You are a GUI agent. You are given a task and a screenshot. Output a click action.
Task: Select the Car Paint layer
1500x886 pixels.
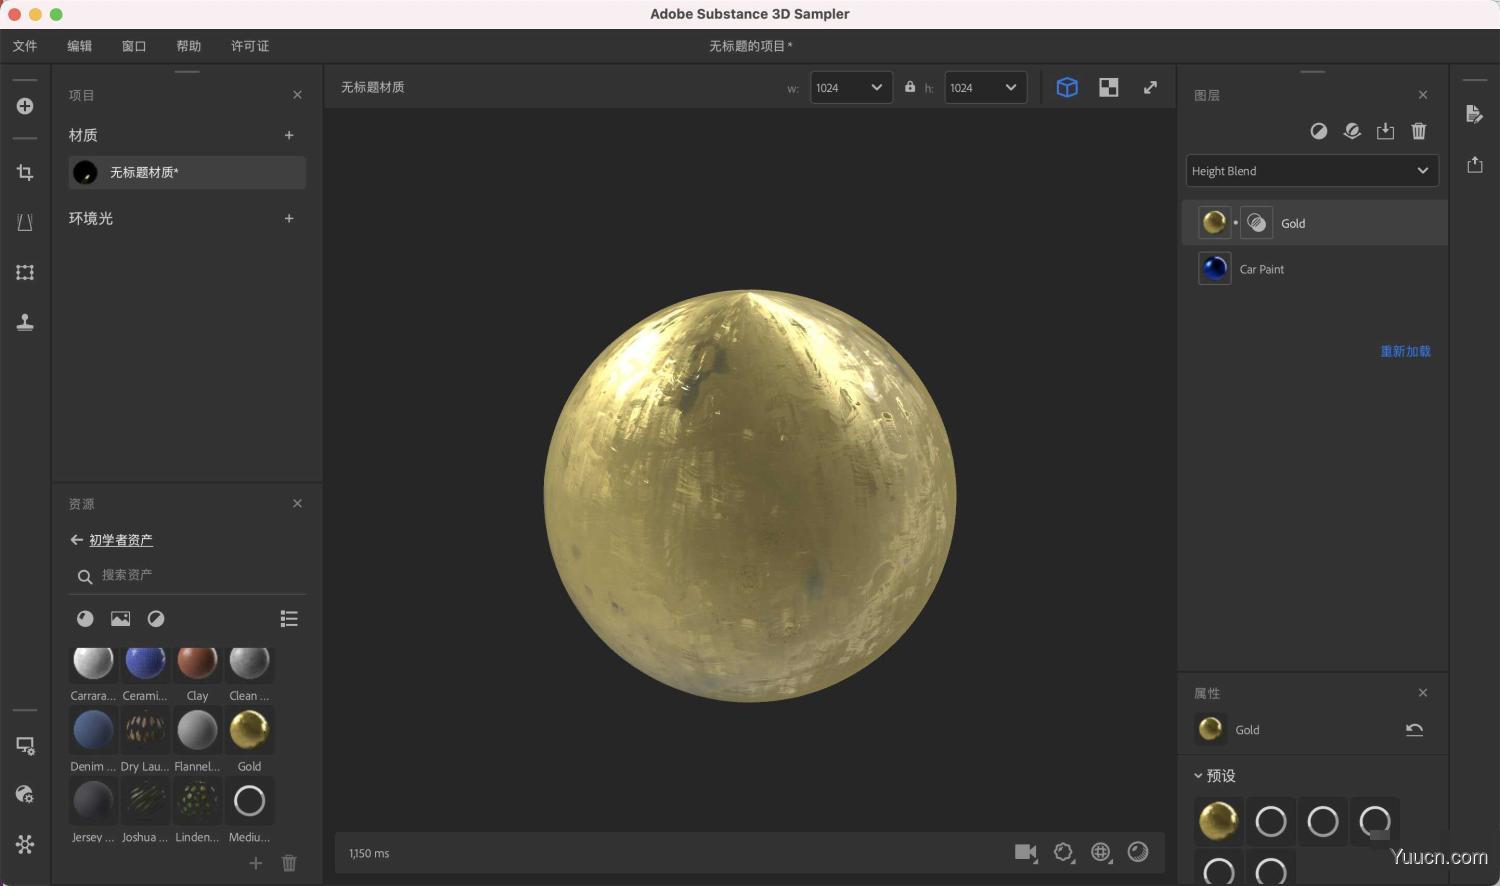click(1262, 268)
